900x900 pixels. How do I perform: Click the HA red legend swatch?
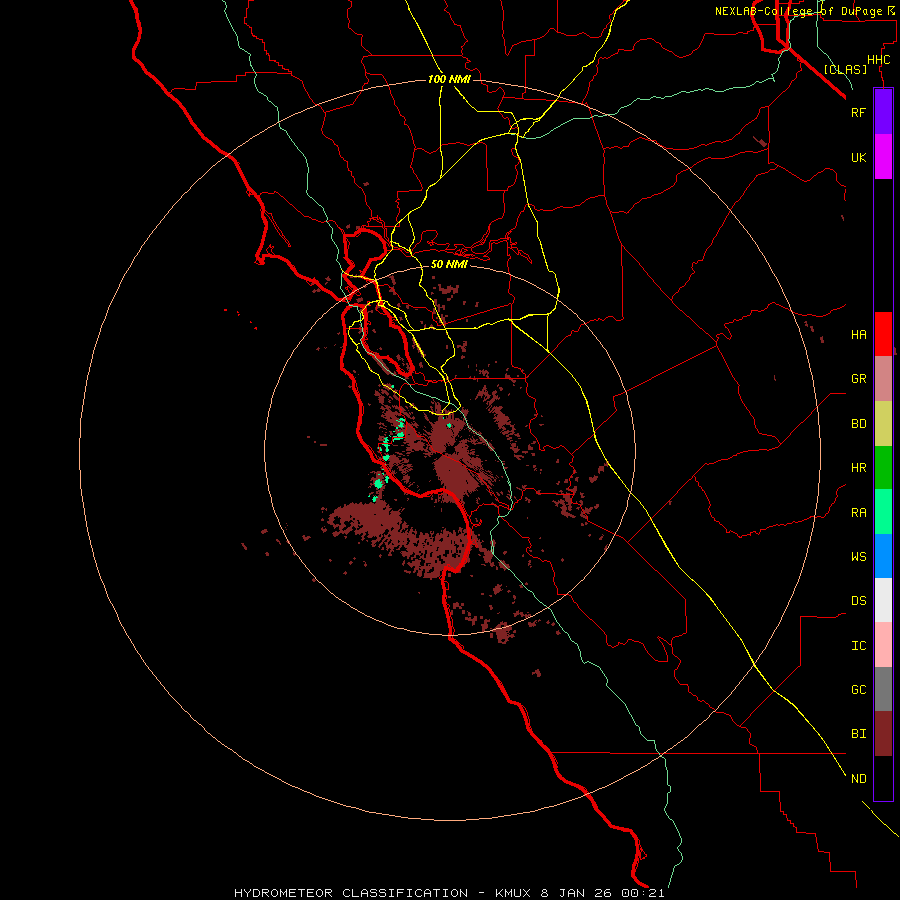(883, 334)
